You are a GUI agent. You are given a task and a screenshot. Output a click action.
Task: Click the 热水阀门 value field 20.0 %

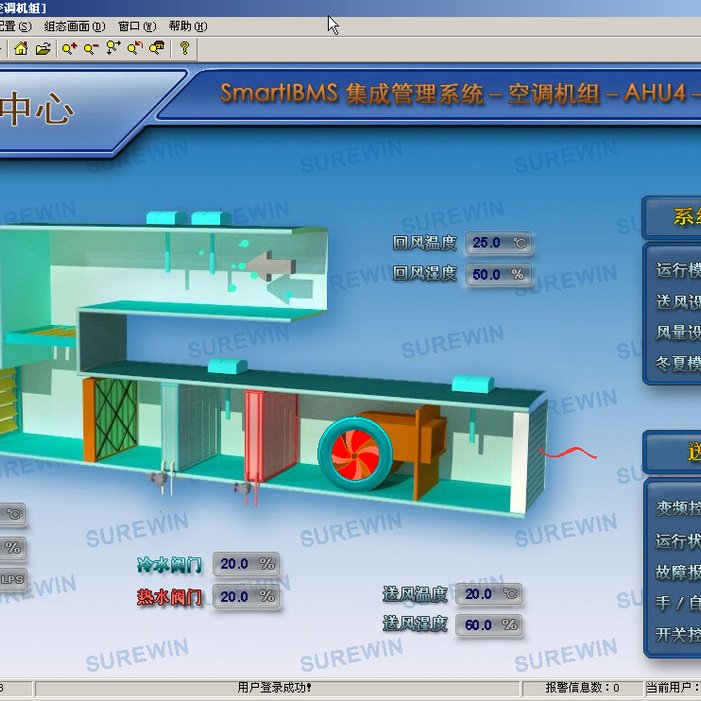[x=247, y=596]
